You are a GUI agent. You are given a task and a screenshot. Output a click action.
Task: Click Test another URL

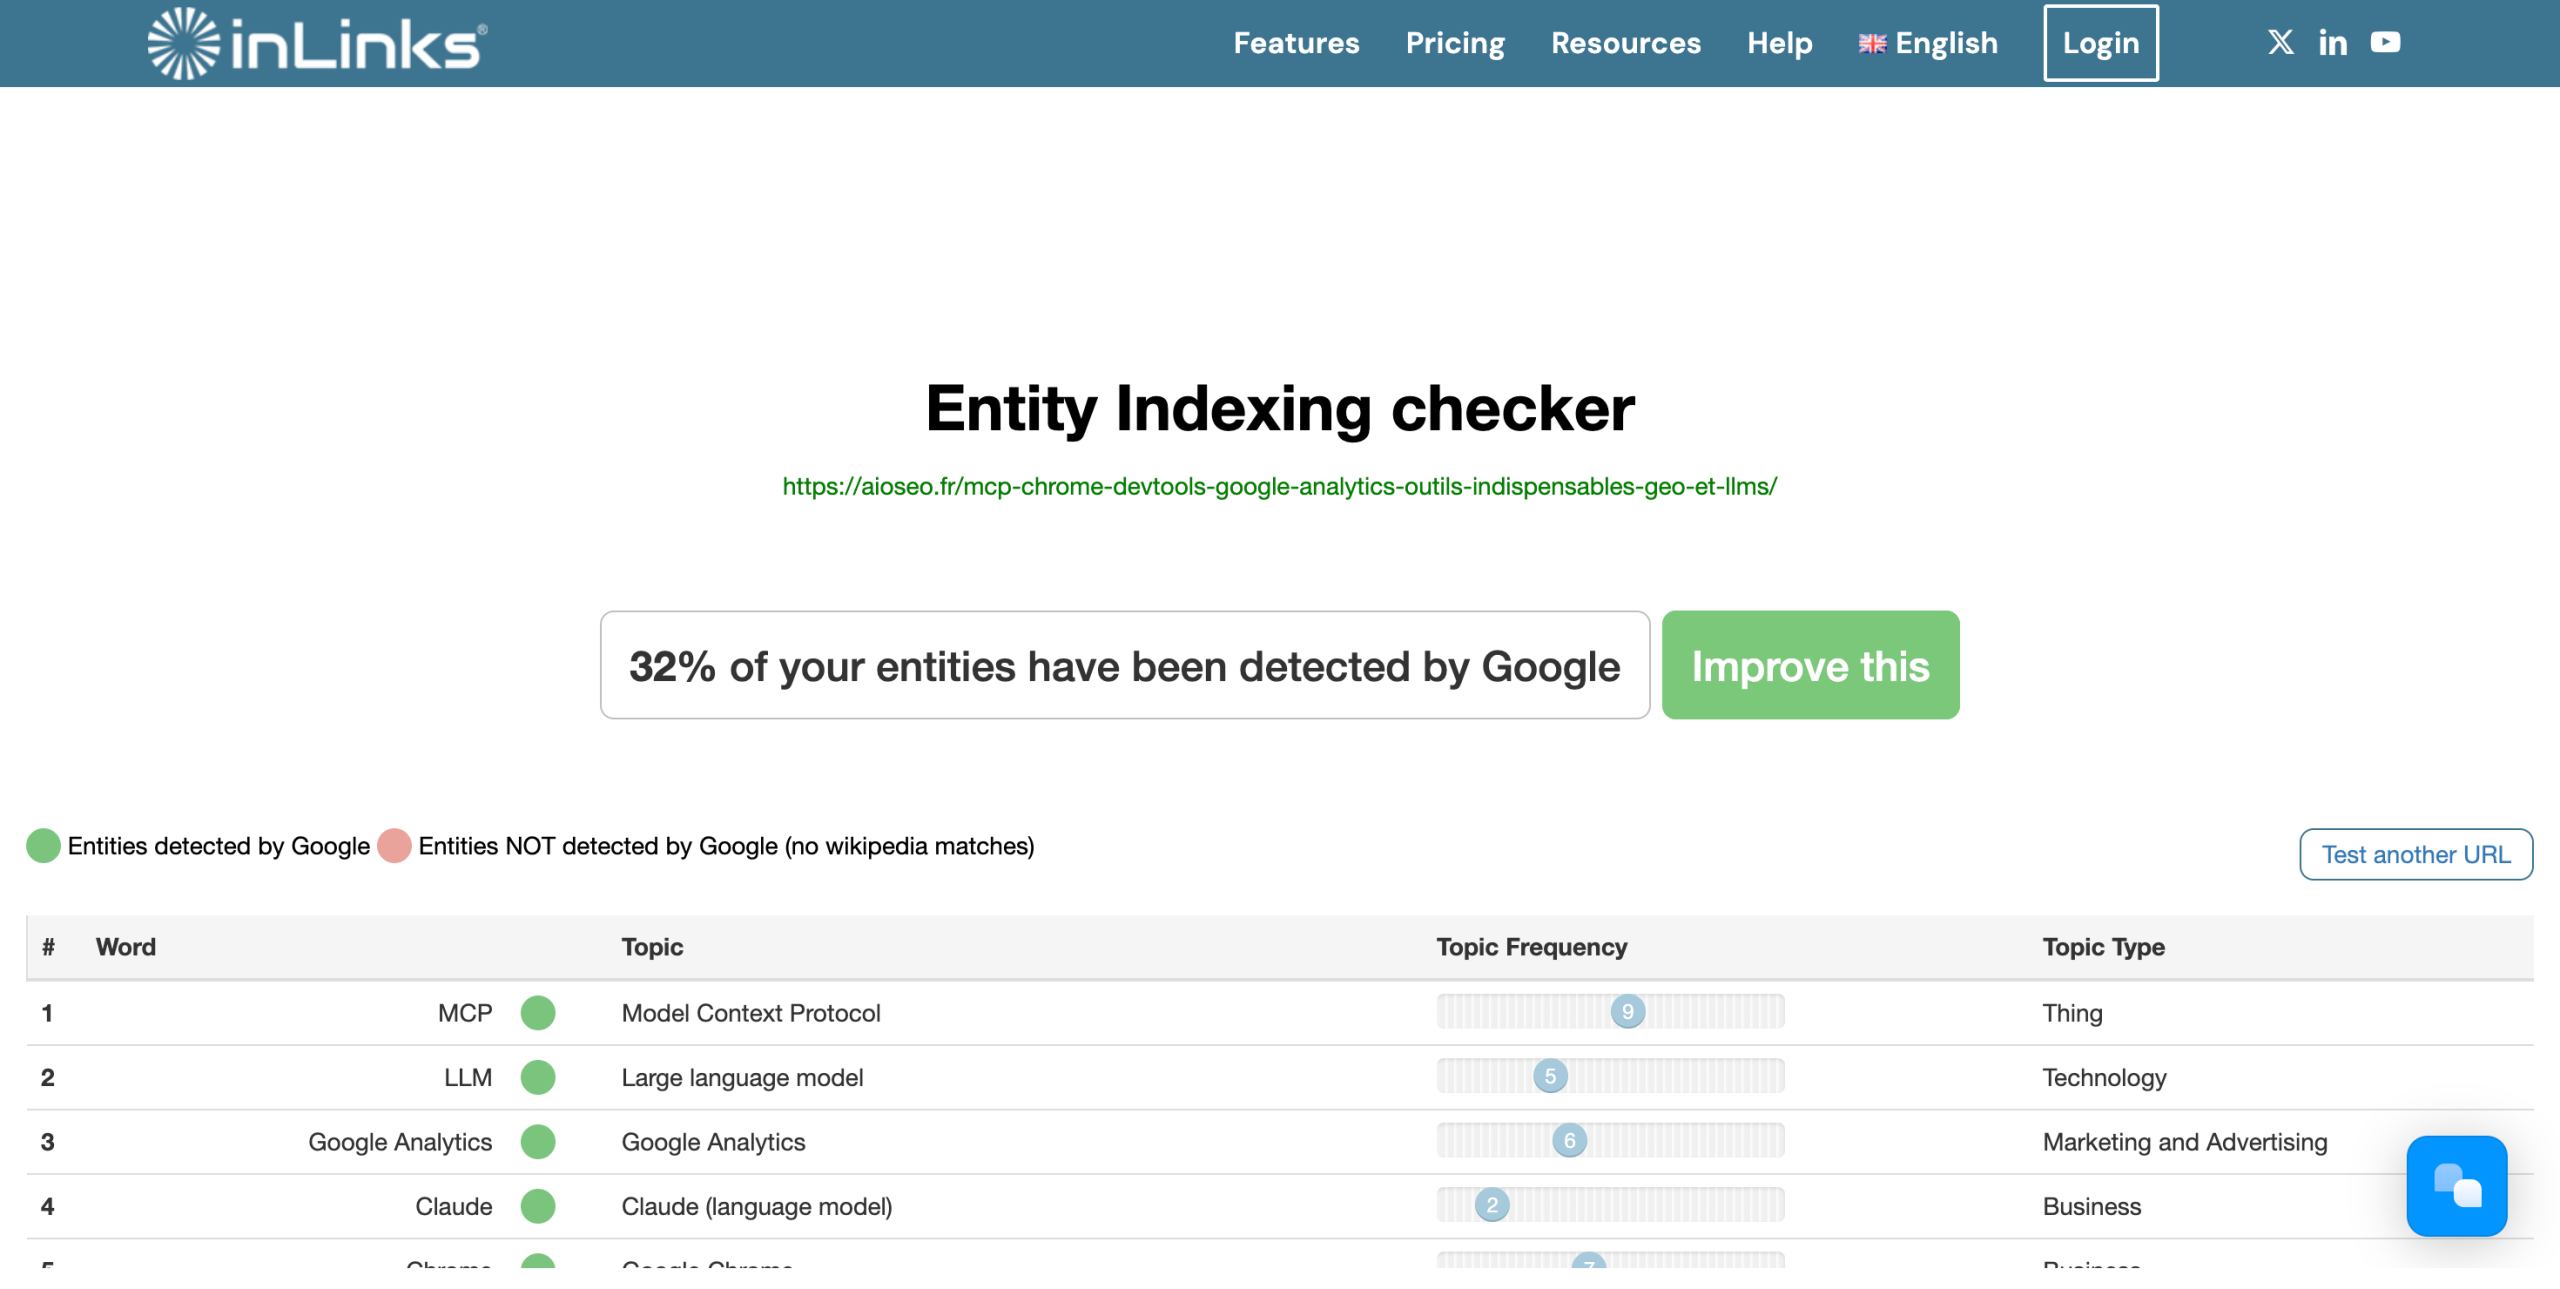click(x=2416, y=854)
